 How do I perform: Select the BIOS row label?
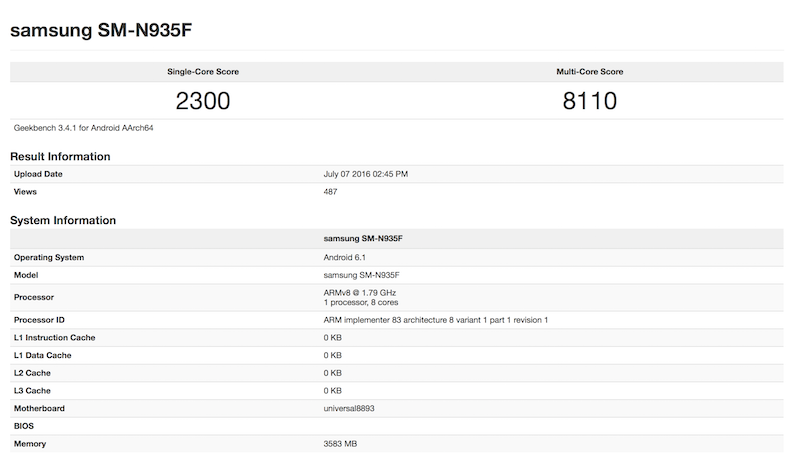[25, 425]
